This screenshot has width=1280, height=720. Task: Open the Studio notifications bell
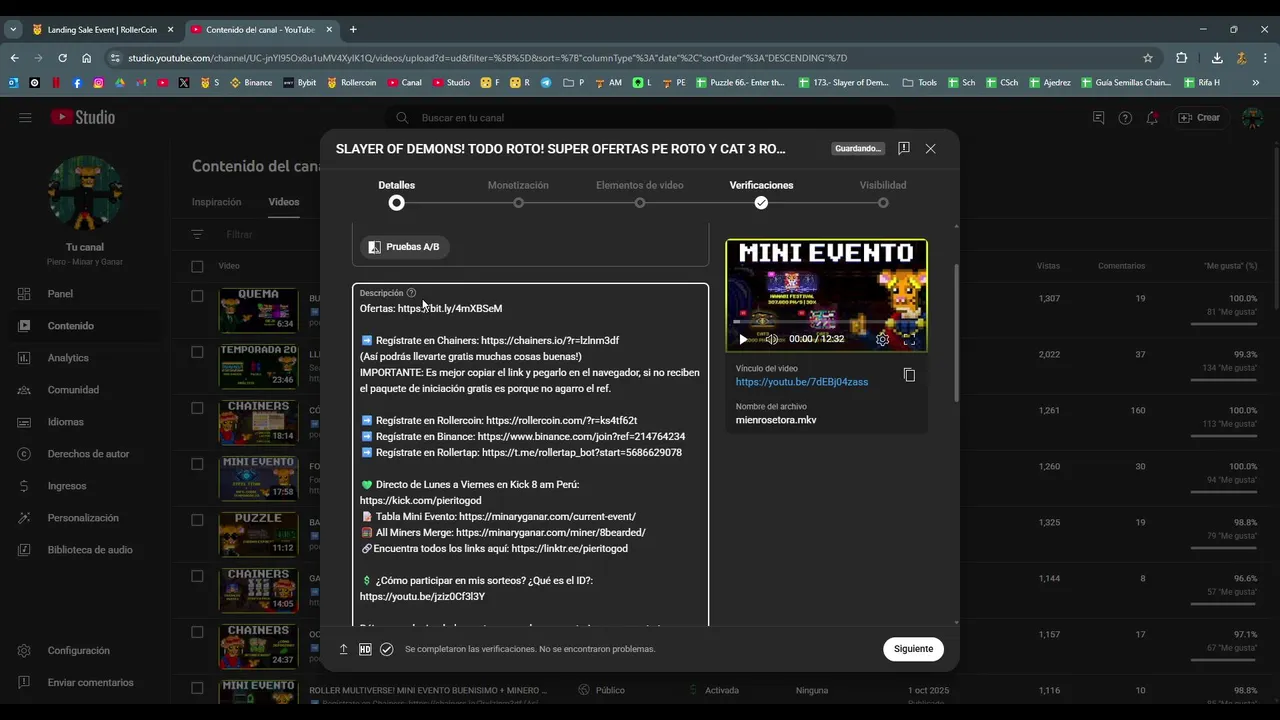(x=1152, y=117)
